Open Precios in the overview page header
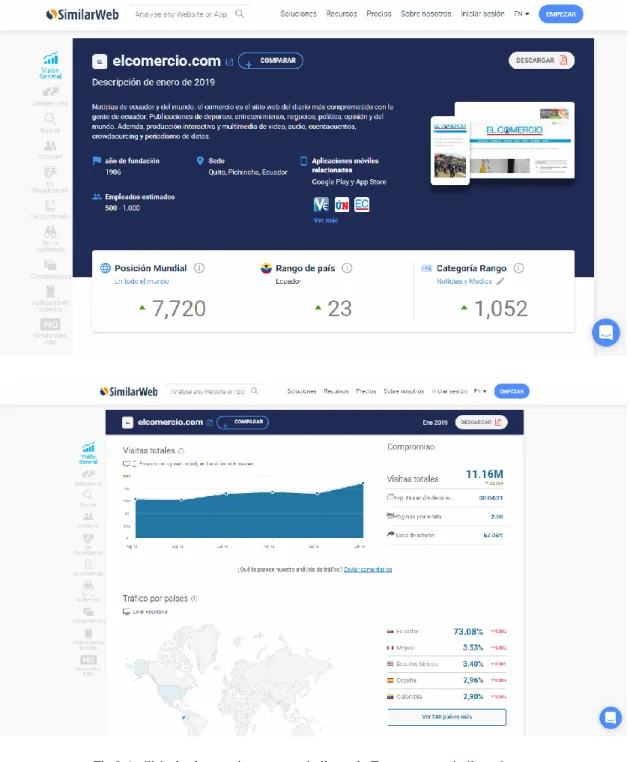This screenshot has width=630, height=762. pyautogui.click(x=379, y=14)
